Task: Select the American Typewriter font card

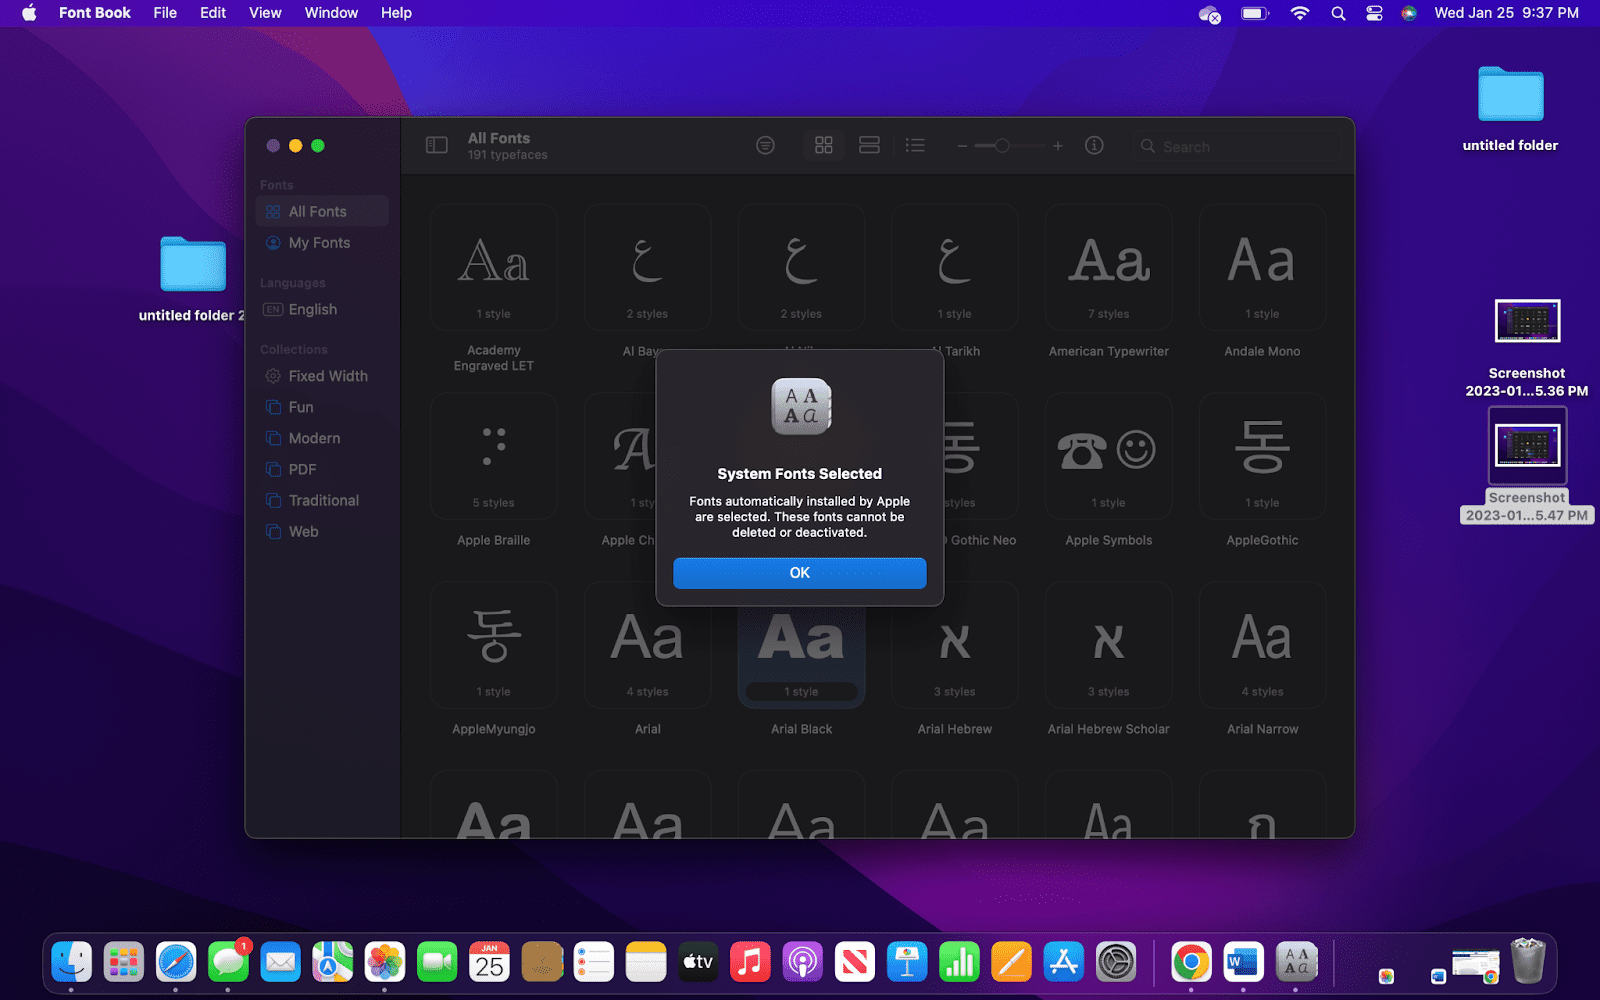Action: click(1109, 268)
